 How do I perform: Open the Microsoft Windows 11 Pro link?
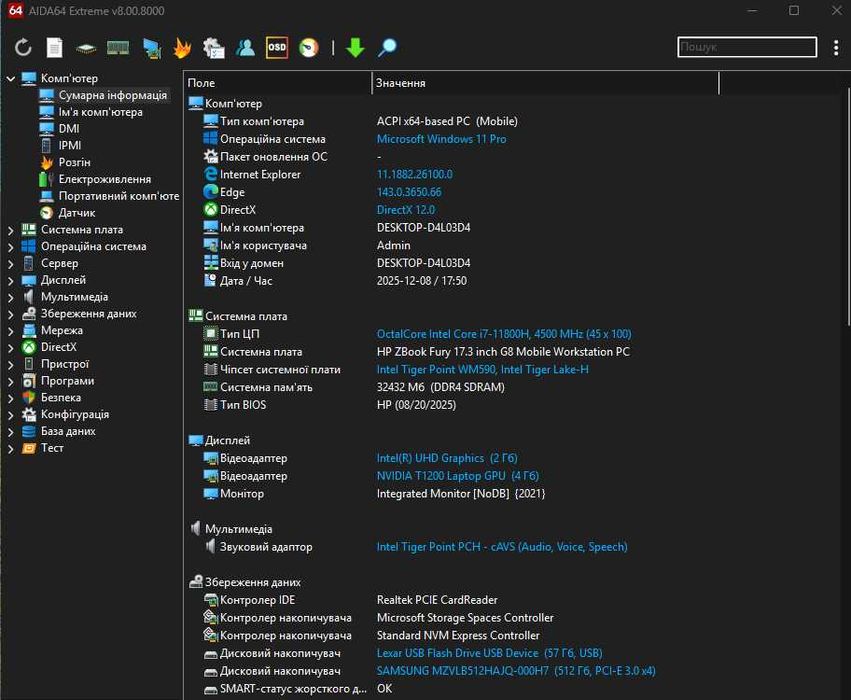tap(441, 139)
